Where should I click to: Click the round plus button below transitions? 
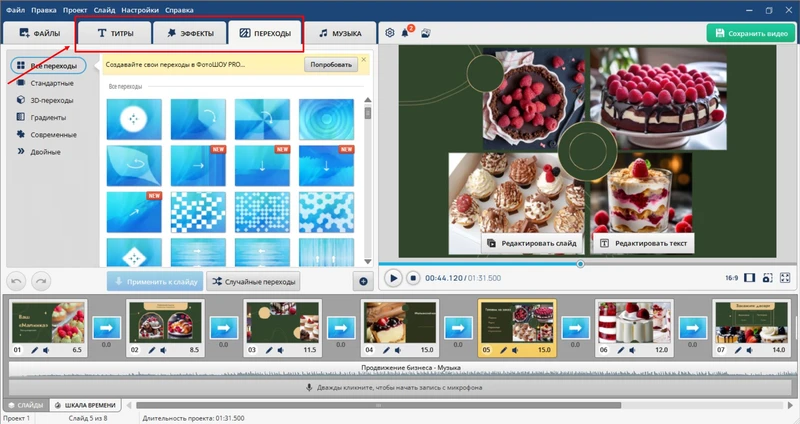pos(363,282)
